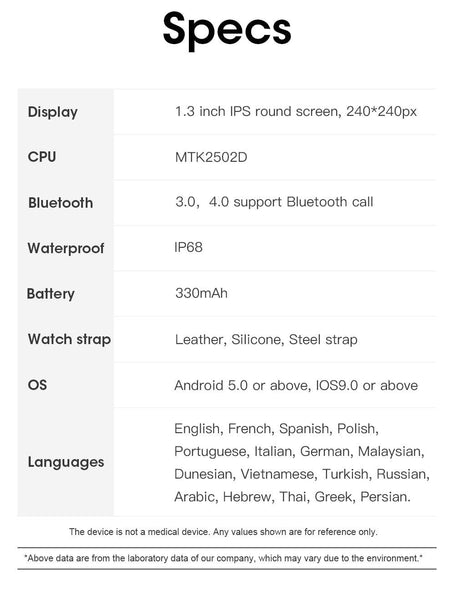The height and width of the screenshot is (600, 455).
Task: Select the Bluetooth row label
Action: pos(60,202)
